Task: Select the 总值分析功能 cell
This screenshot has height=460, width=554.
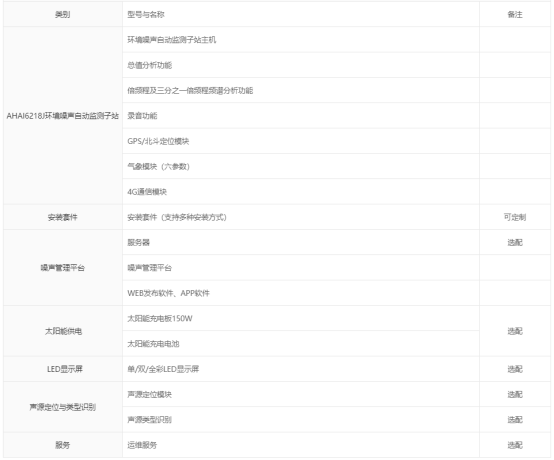Action: pos(301,65)
